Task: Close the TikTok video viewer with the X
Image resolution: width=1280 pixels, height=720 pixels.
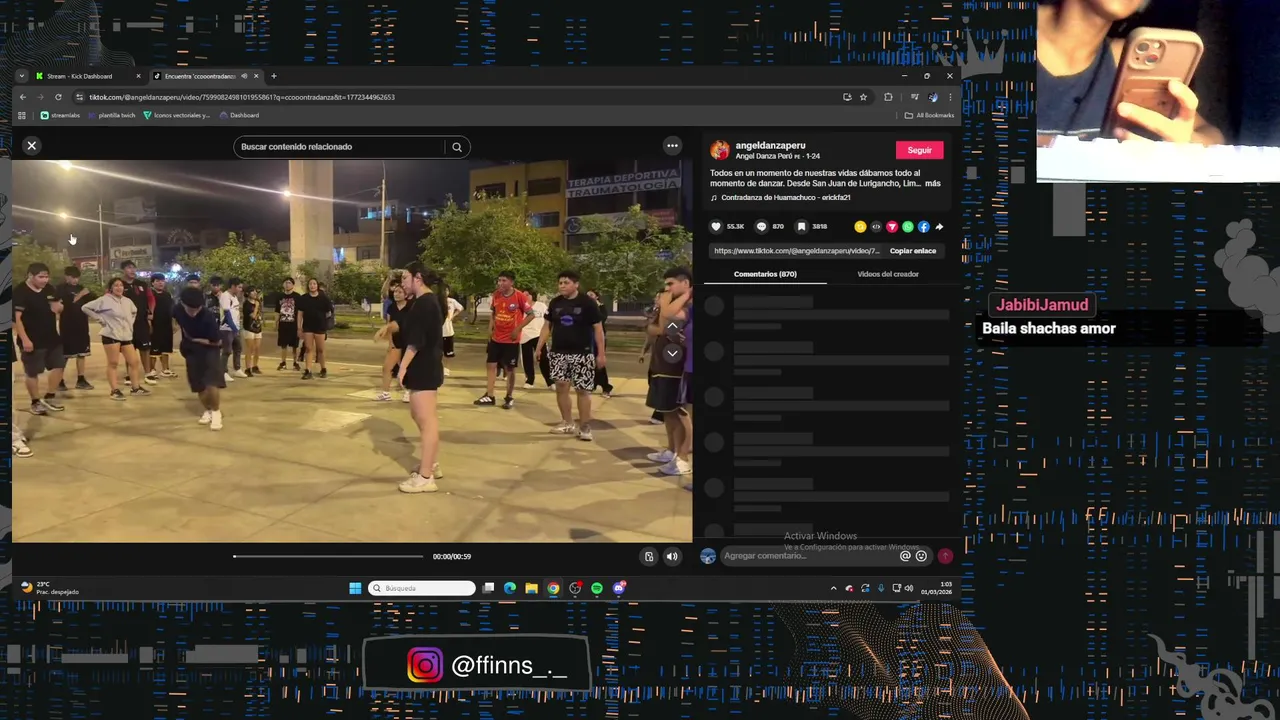Action: pyautogui.click(x=32, y=146)
